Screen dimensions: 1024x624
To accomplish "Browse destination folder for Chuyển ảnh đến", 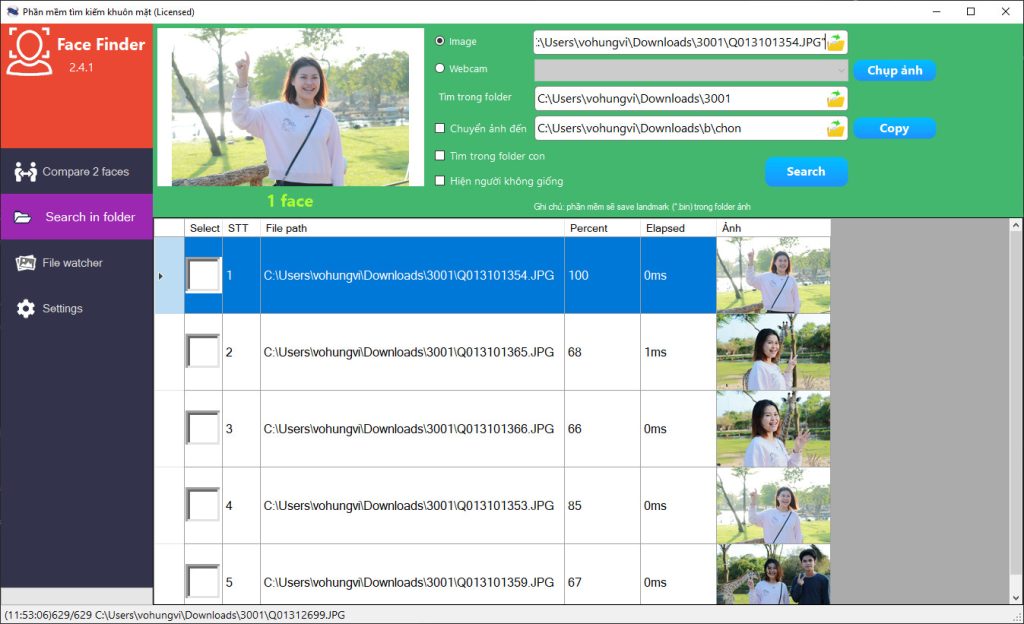I will pos(834,128).
